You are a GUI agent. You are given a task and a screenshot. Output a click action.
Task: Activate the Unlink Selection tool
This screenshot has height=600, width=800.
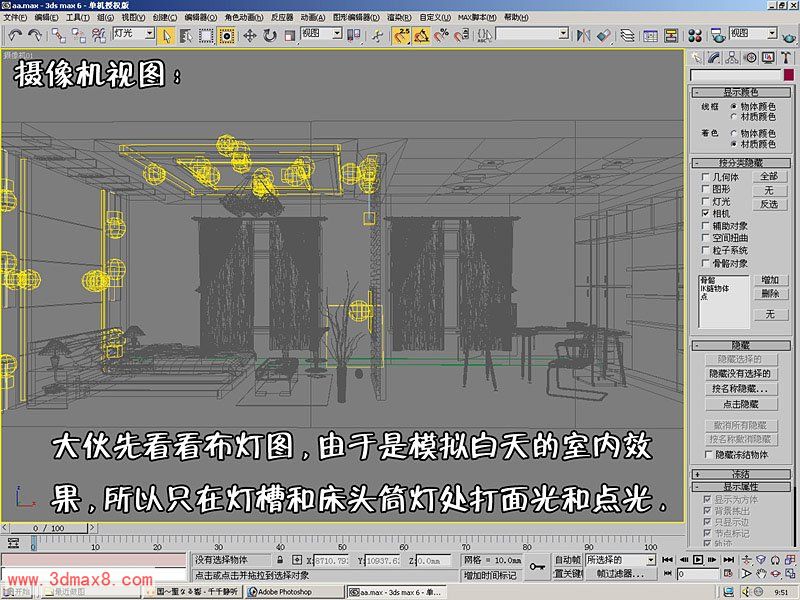79,35
